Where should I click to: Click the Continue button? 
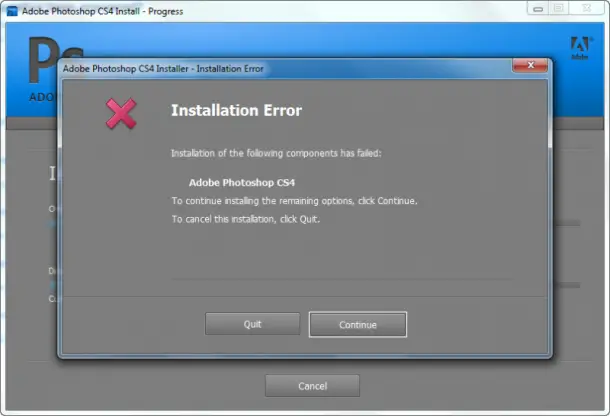coord(358,324)
